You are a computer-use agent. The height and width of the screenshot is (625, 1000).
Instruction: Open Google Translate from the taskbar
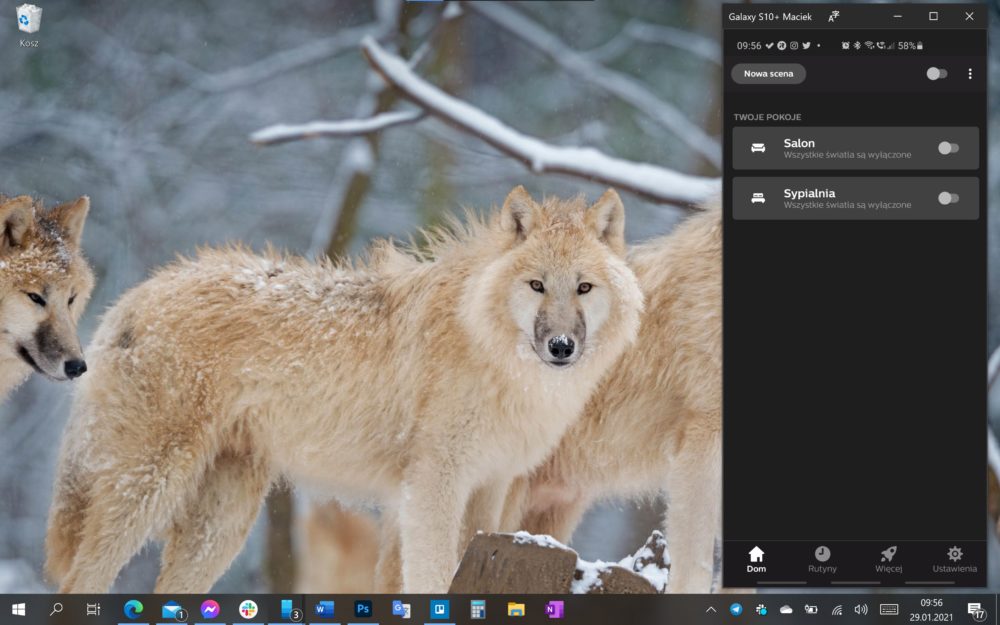pyautogui.click(x=401, y=610)
